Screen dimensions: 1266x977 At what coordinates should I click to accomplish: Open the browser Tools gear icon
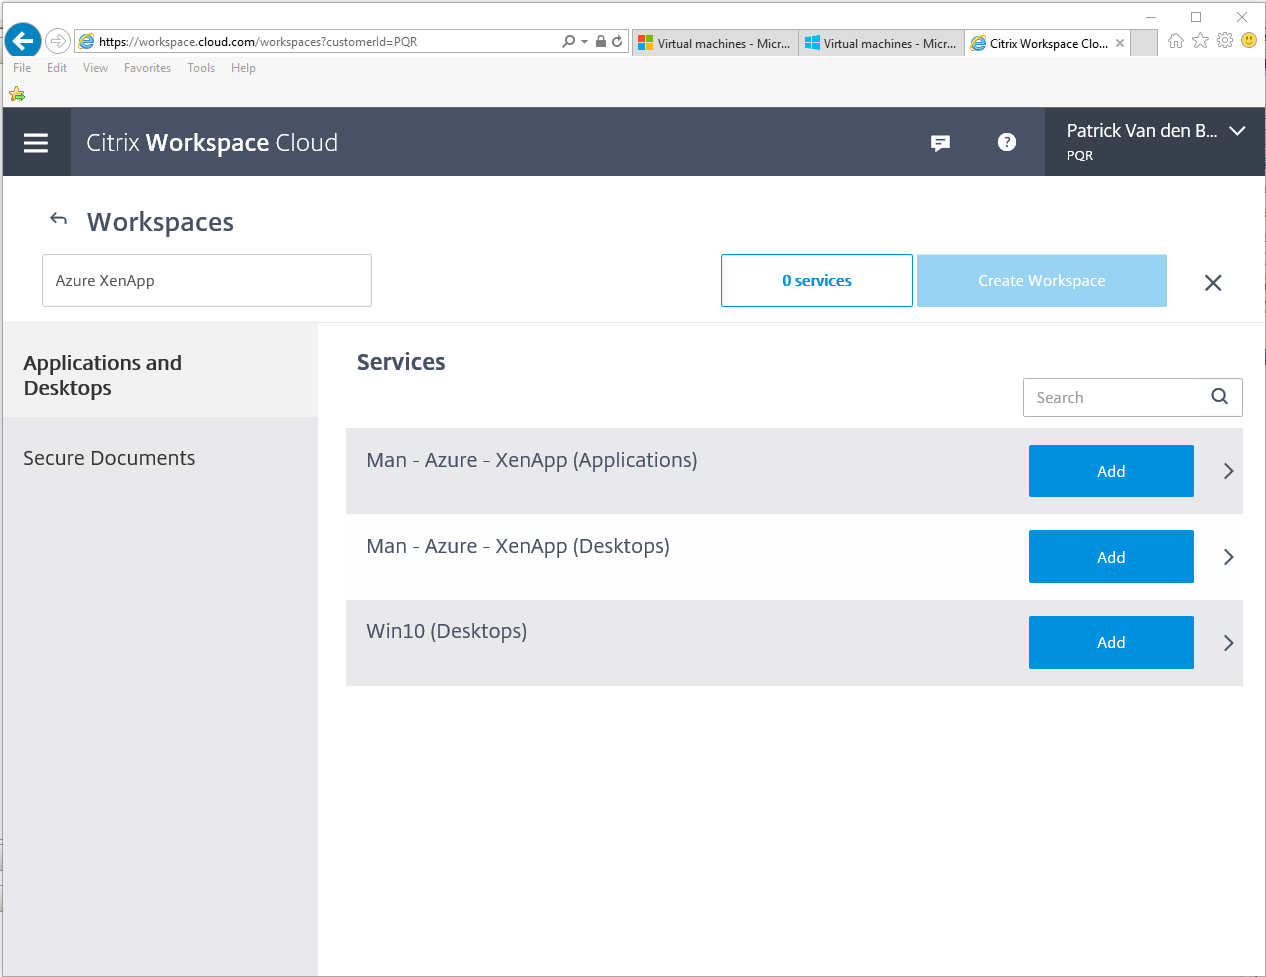(1225, 40)
